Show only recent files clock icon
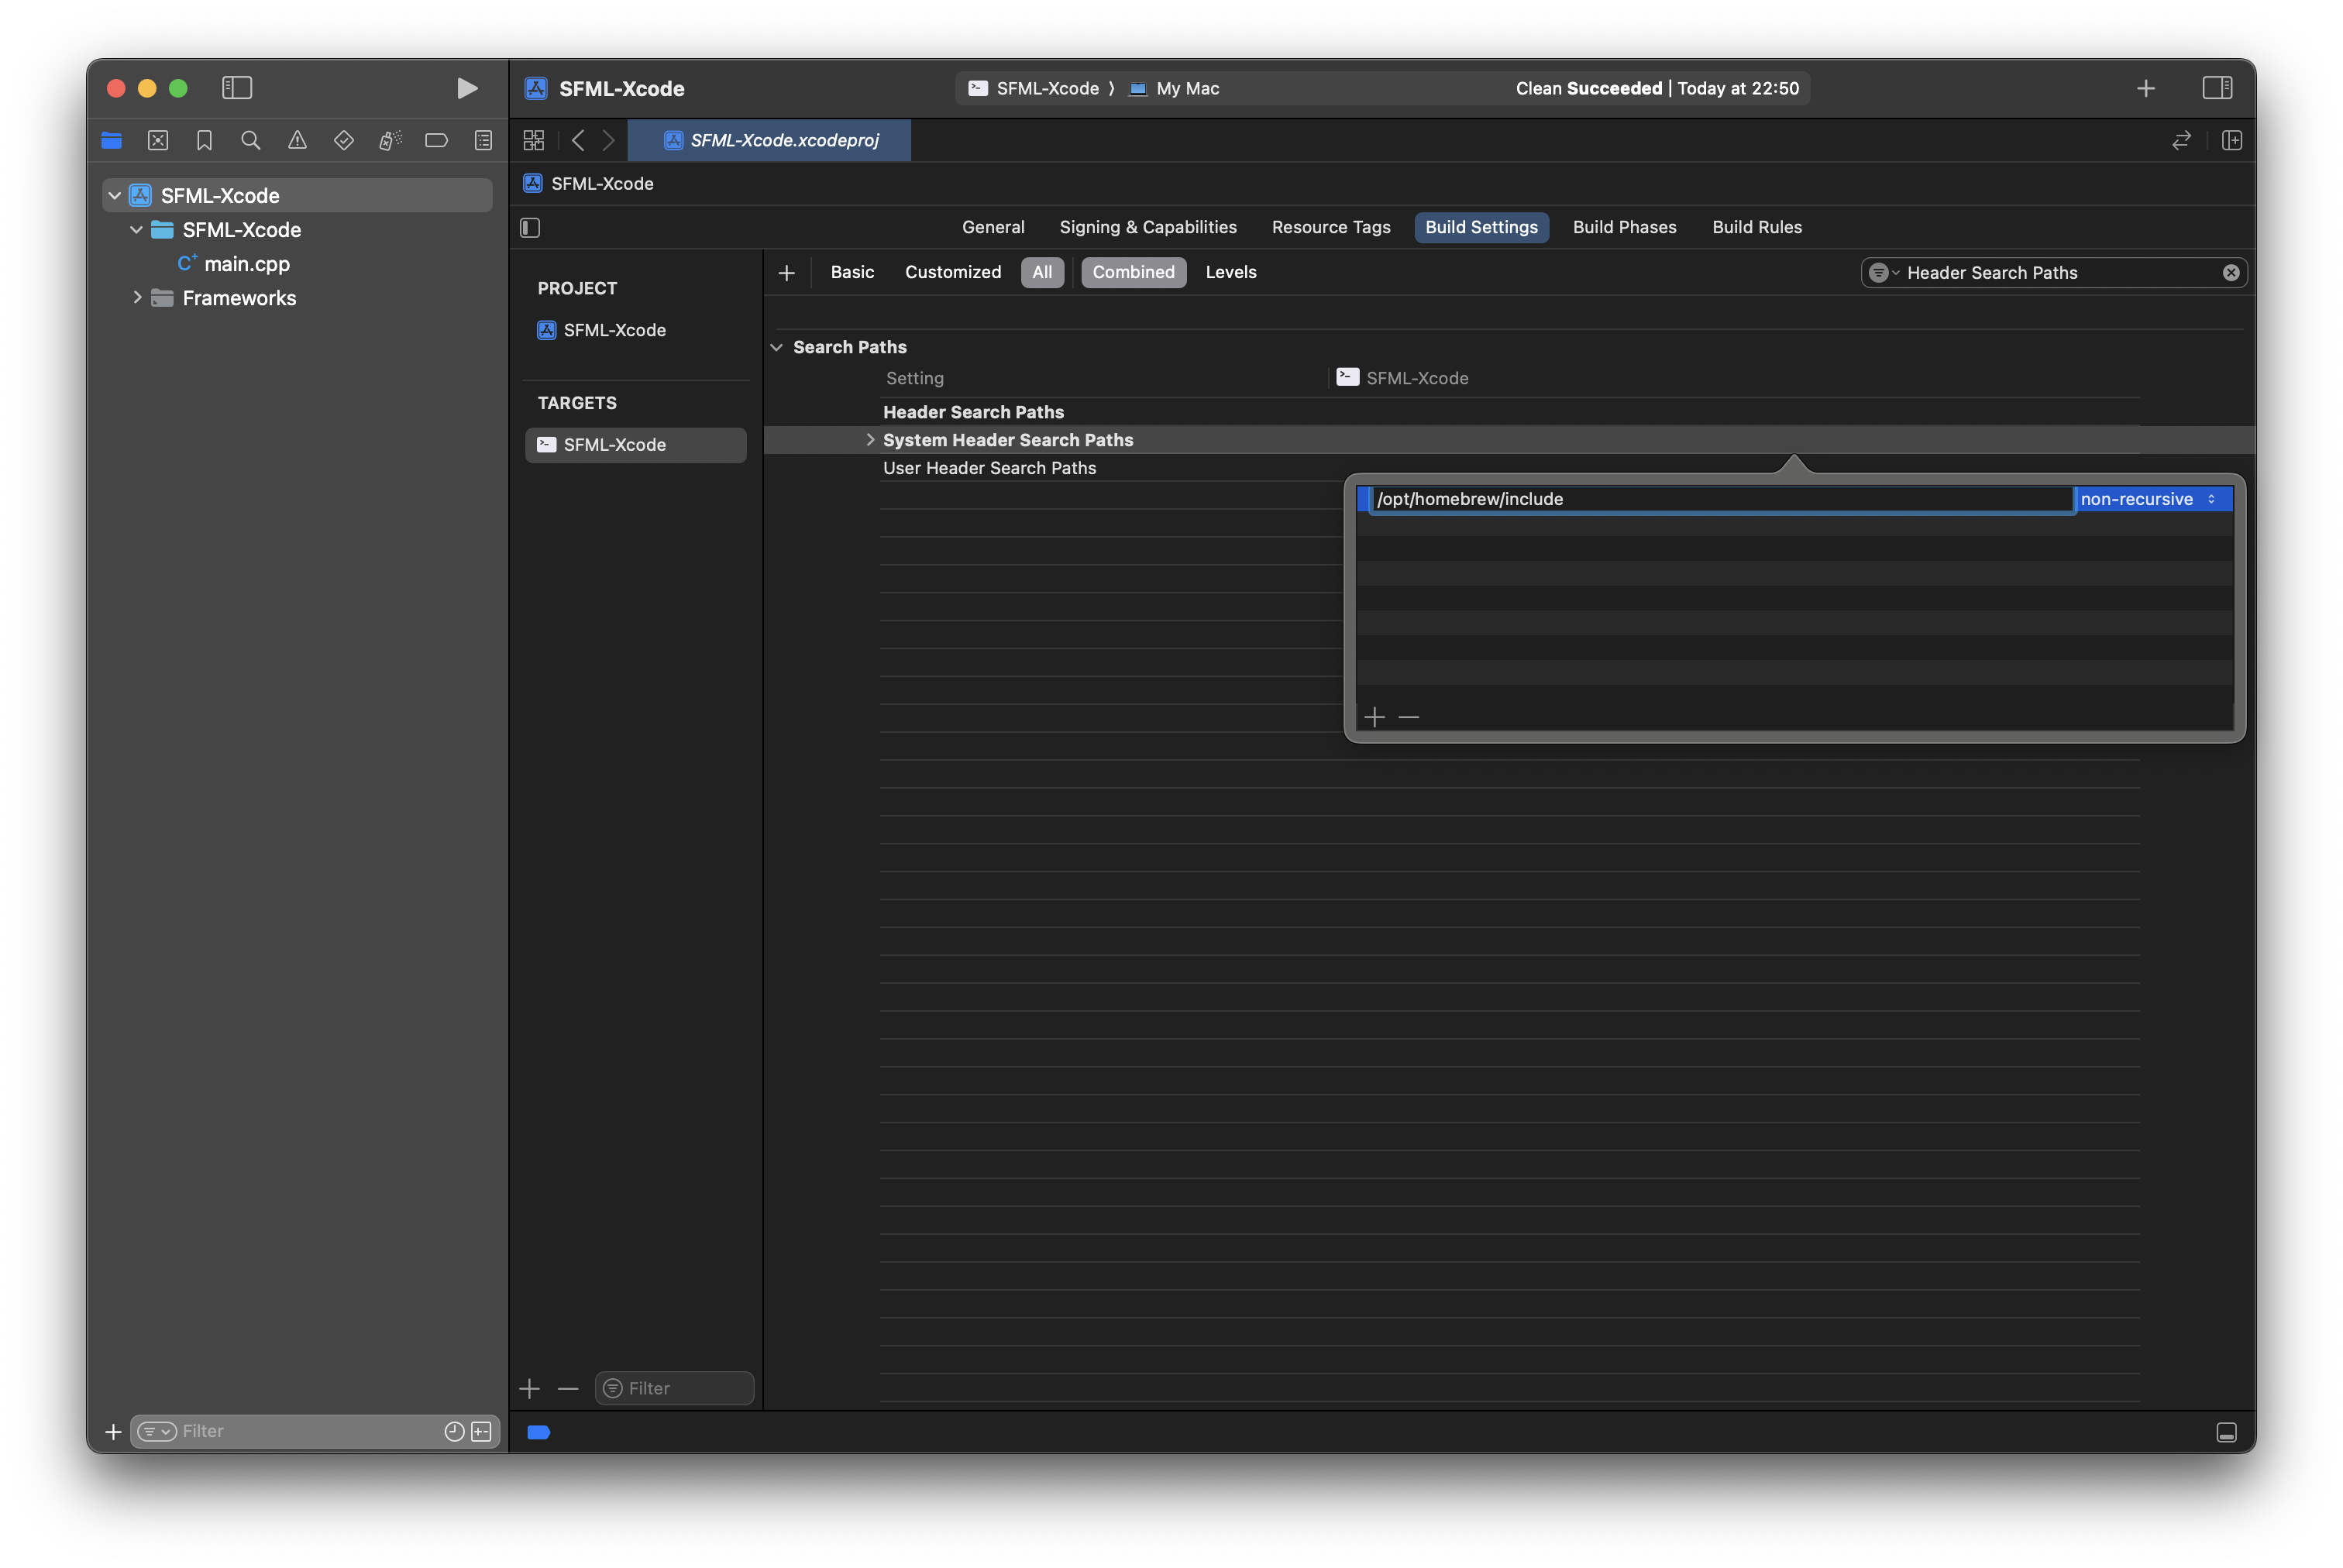2343x1568 pixels. (453, 1430)
